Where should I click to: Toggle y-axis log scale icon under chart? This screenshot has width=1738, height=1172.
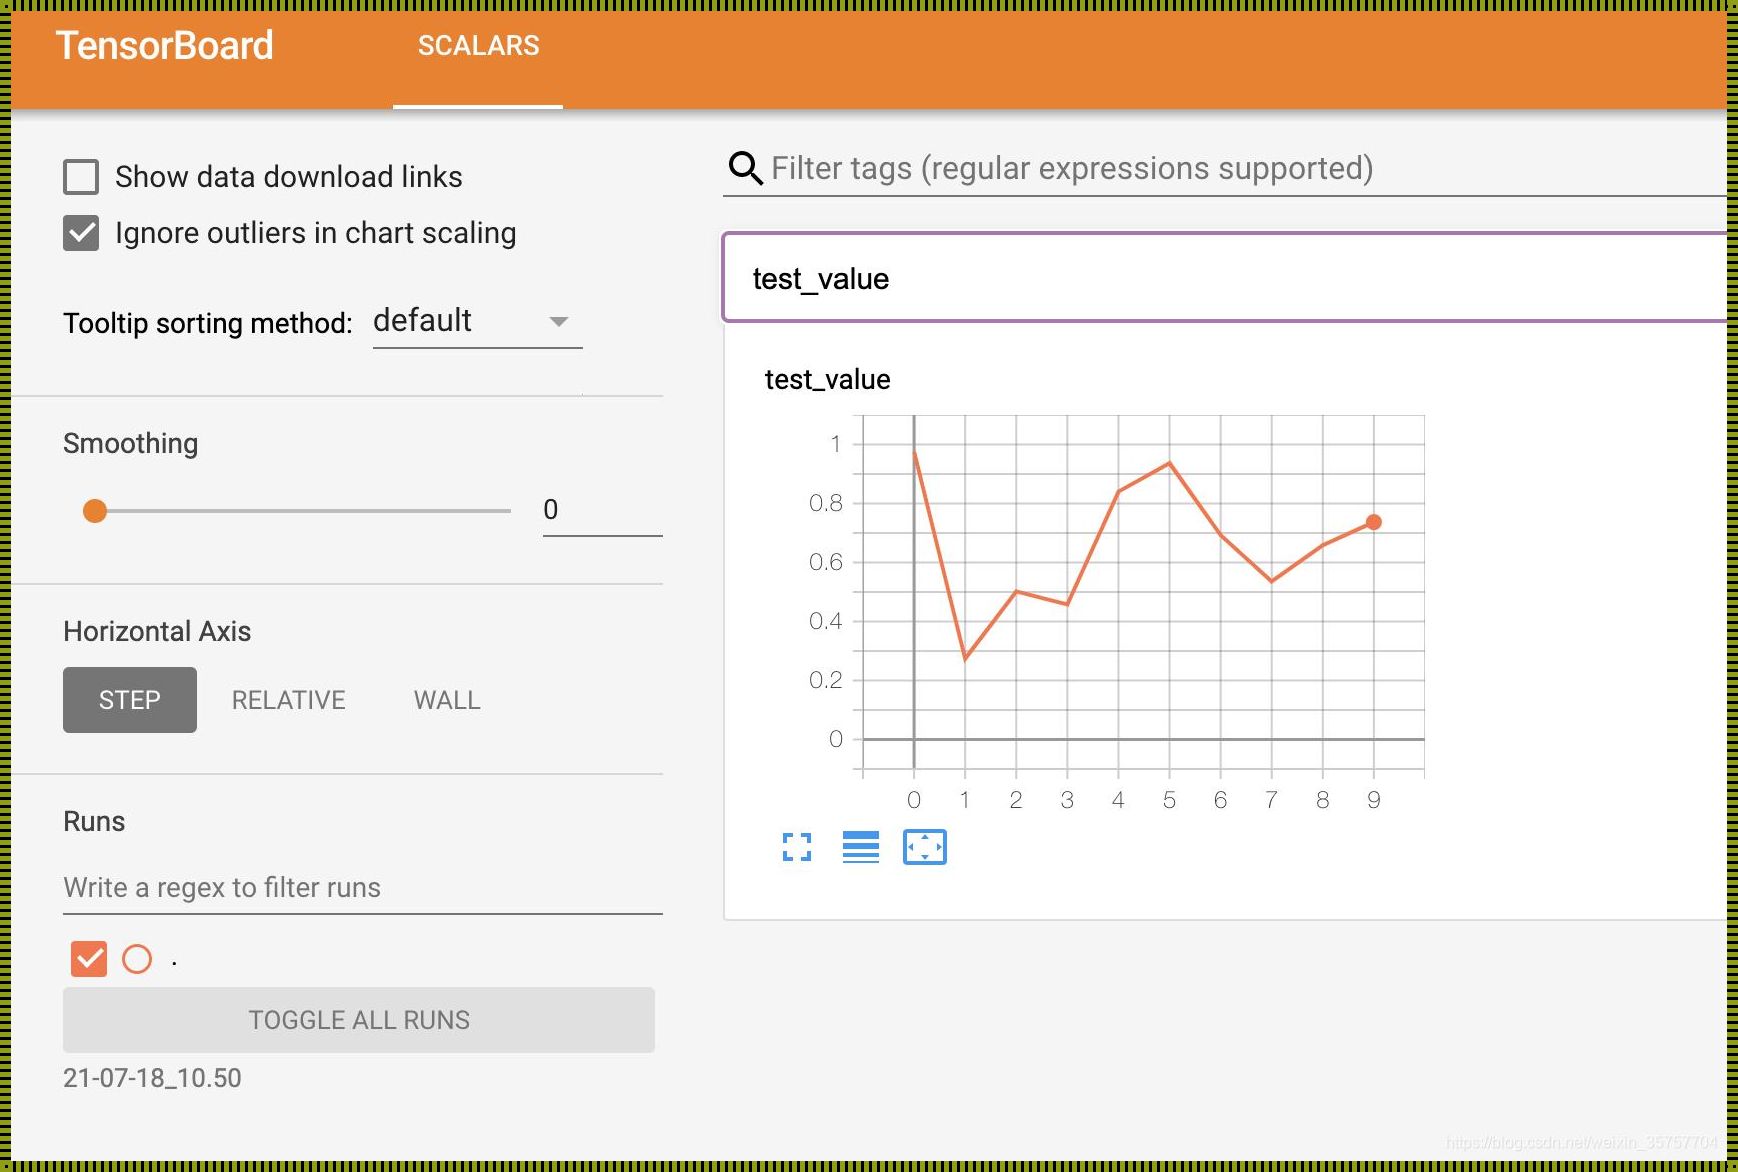point(861,847)
